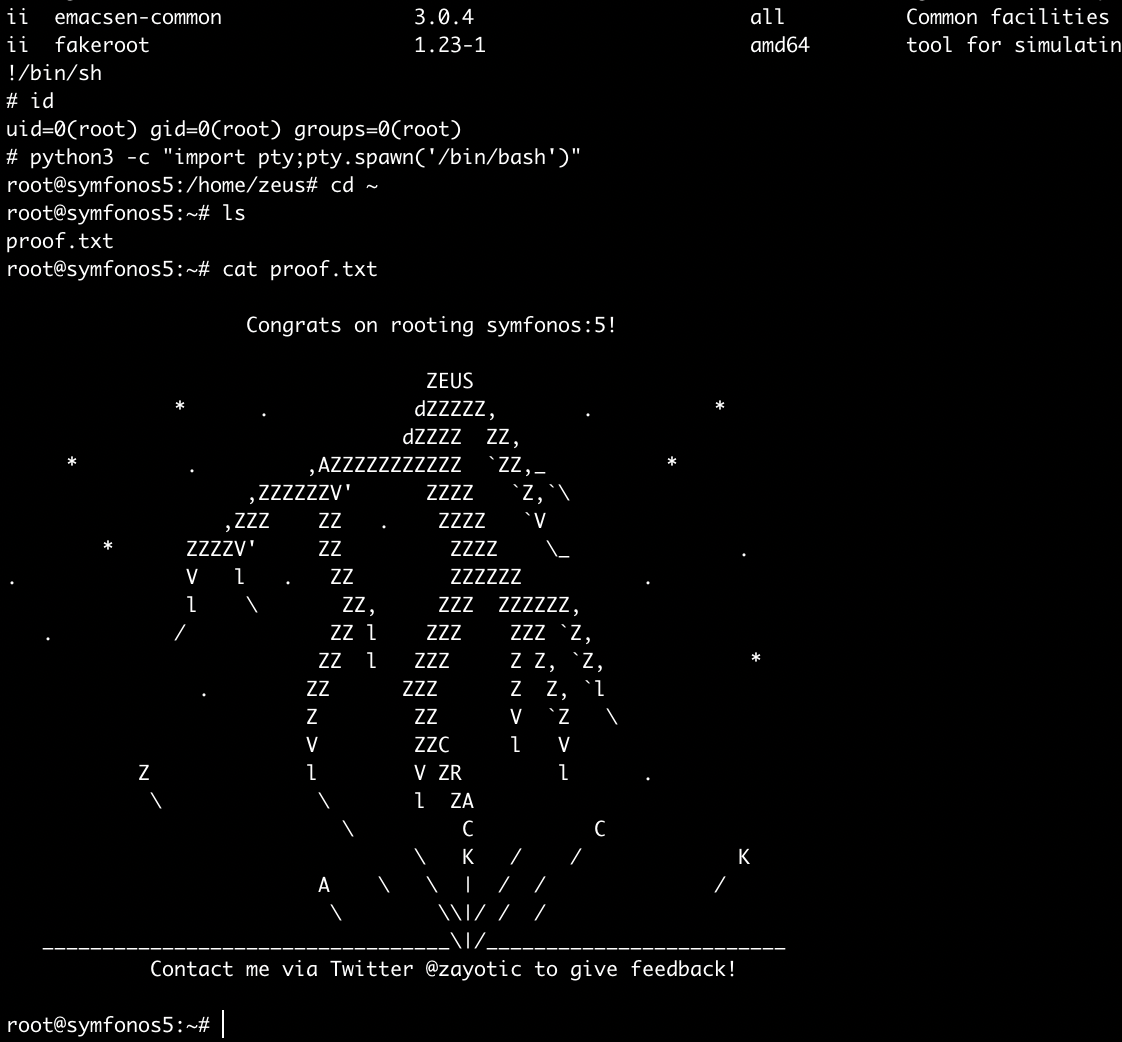Click the fakeroot package name

pos(102,45)
